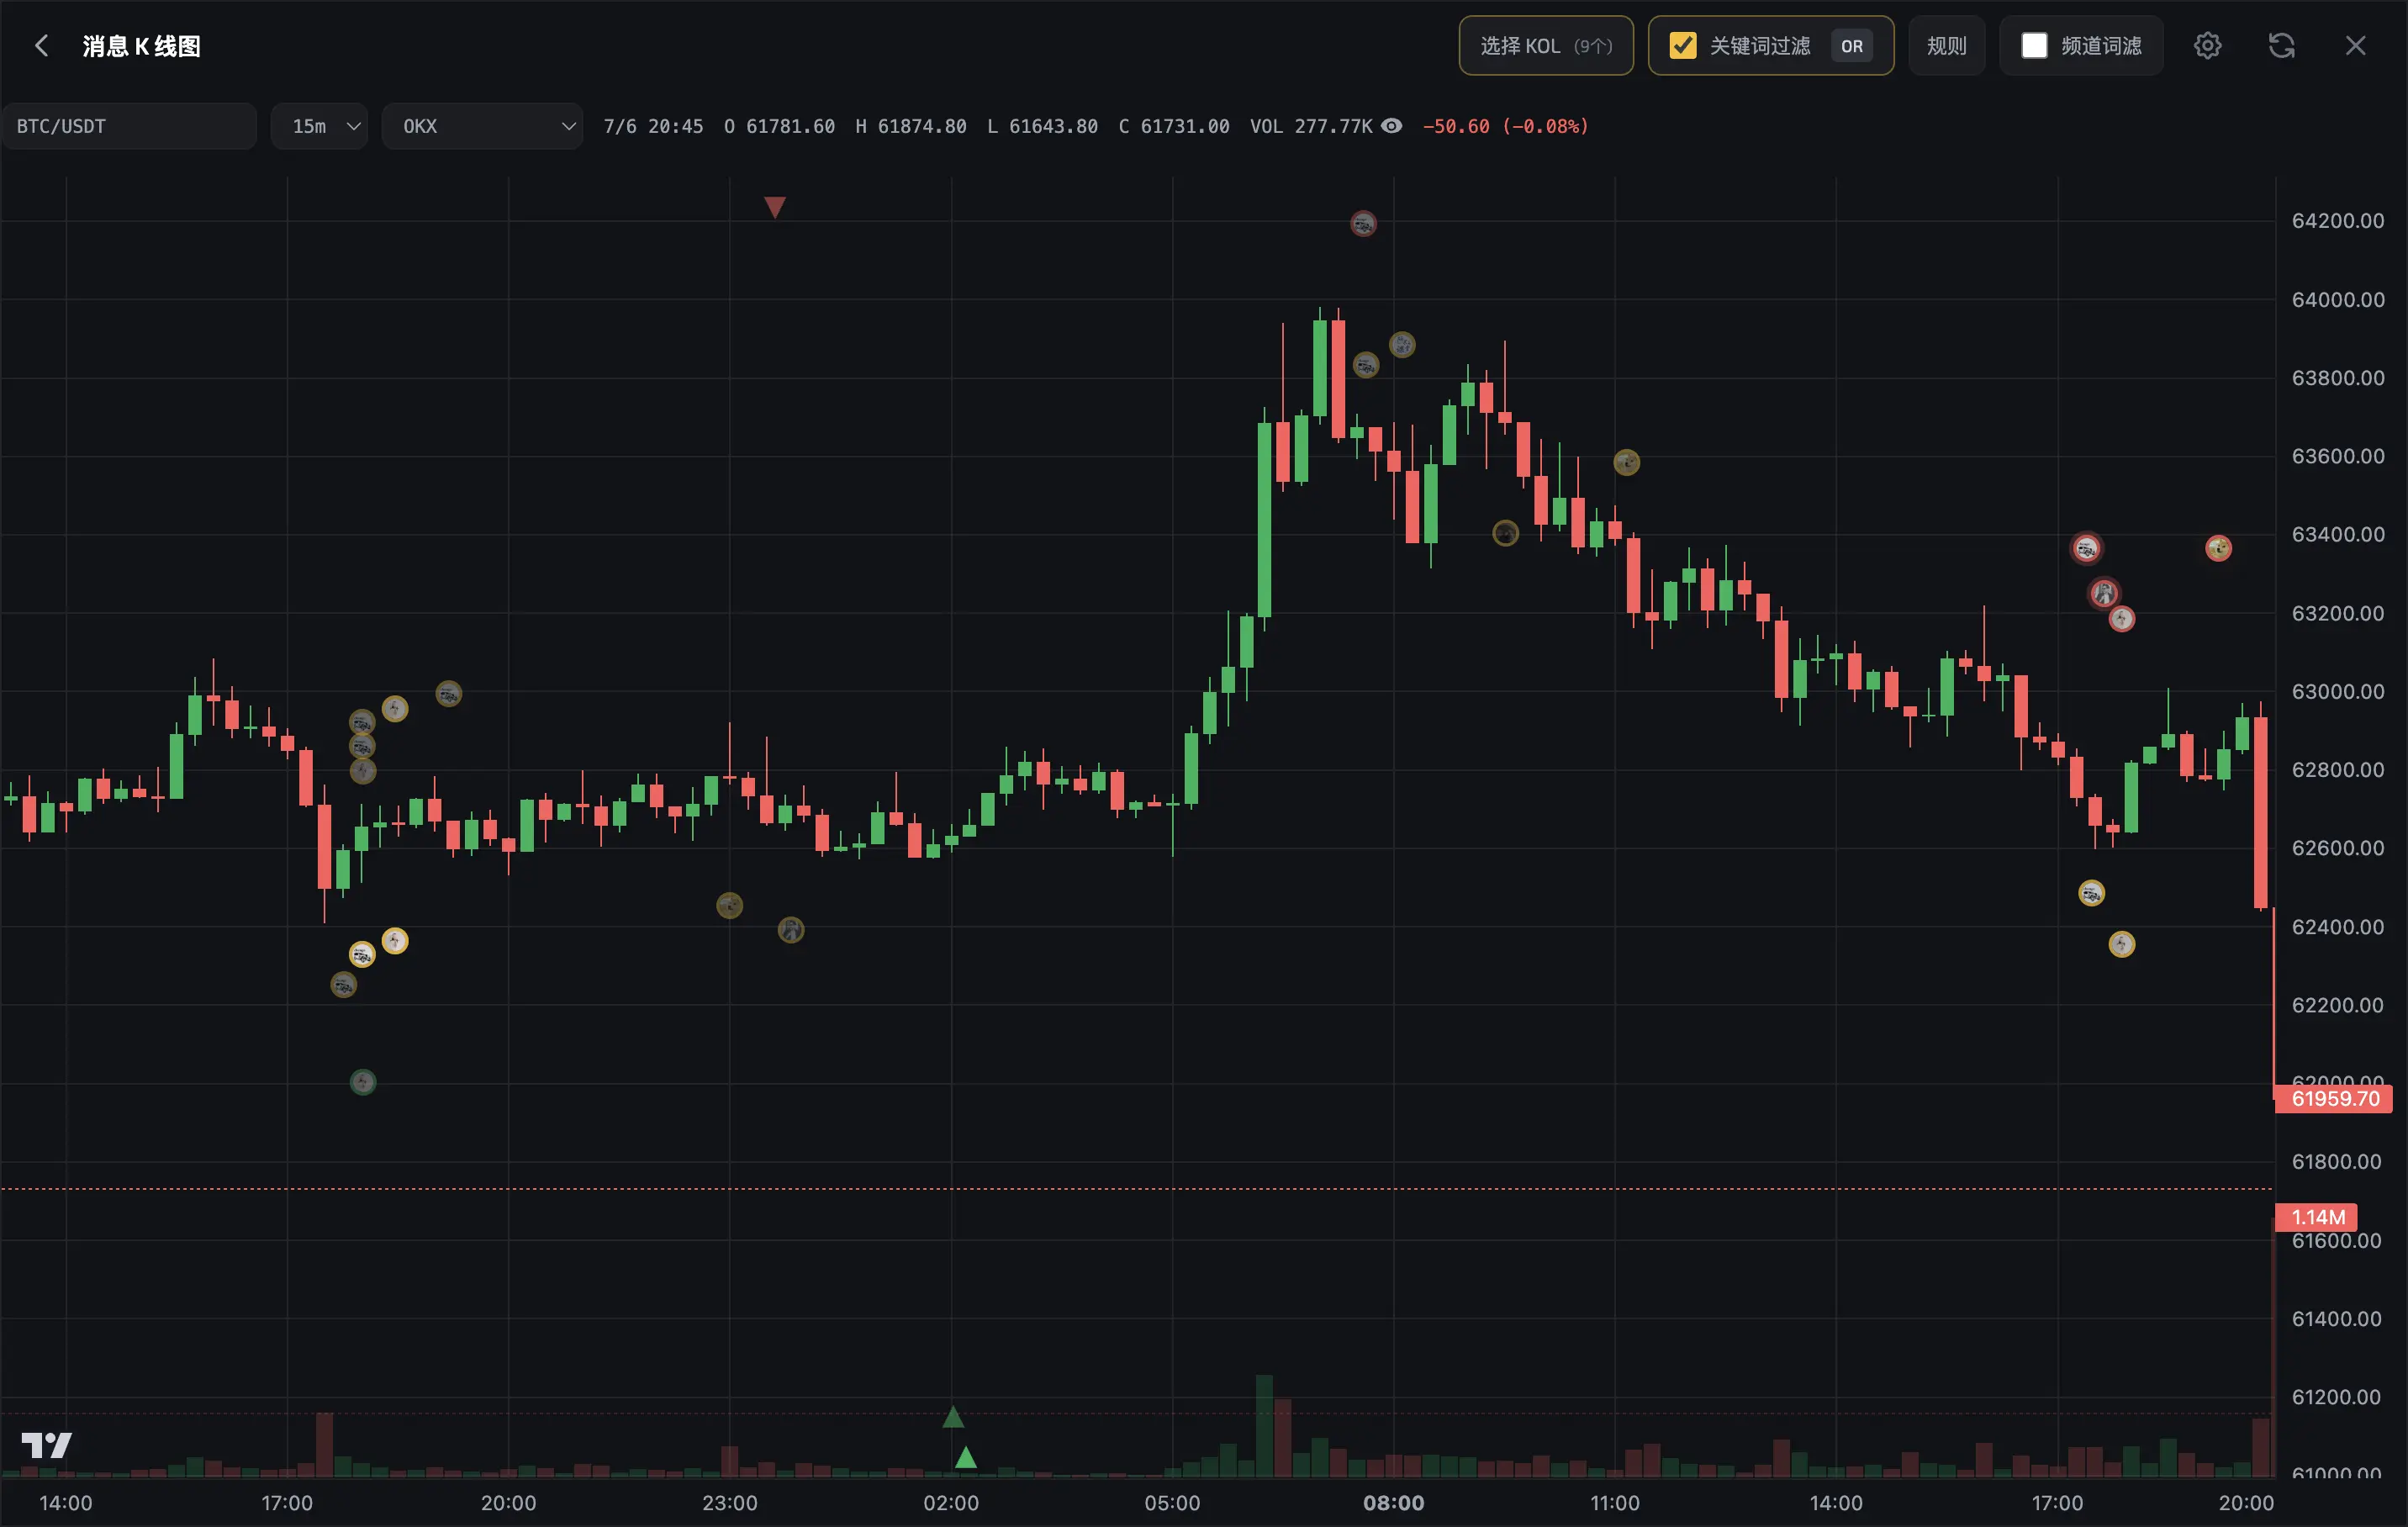
Task: Click the 1.14M volume label
Action: click(2316, 1218)
